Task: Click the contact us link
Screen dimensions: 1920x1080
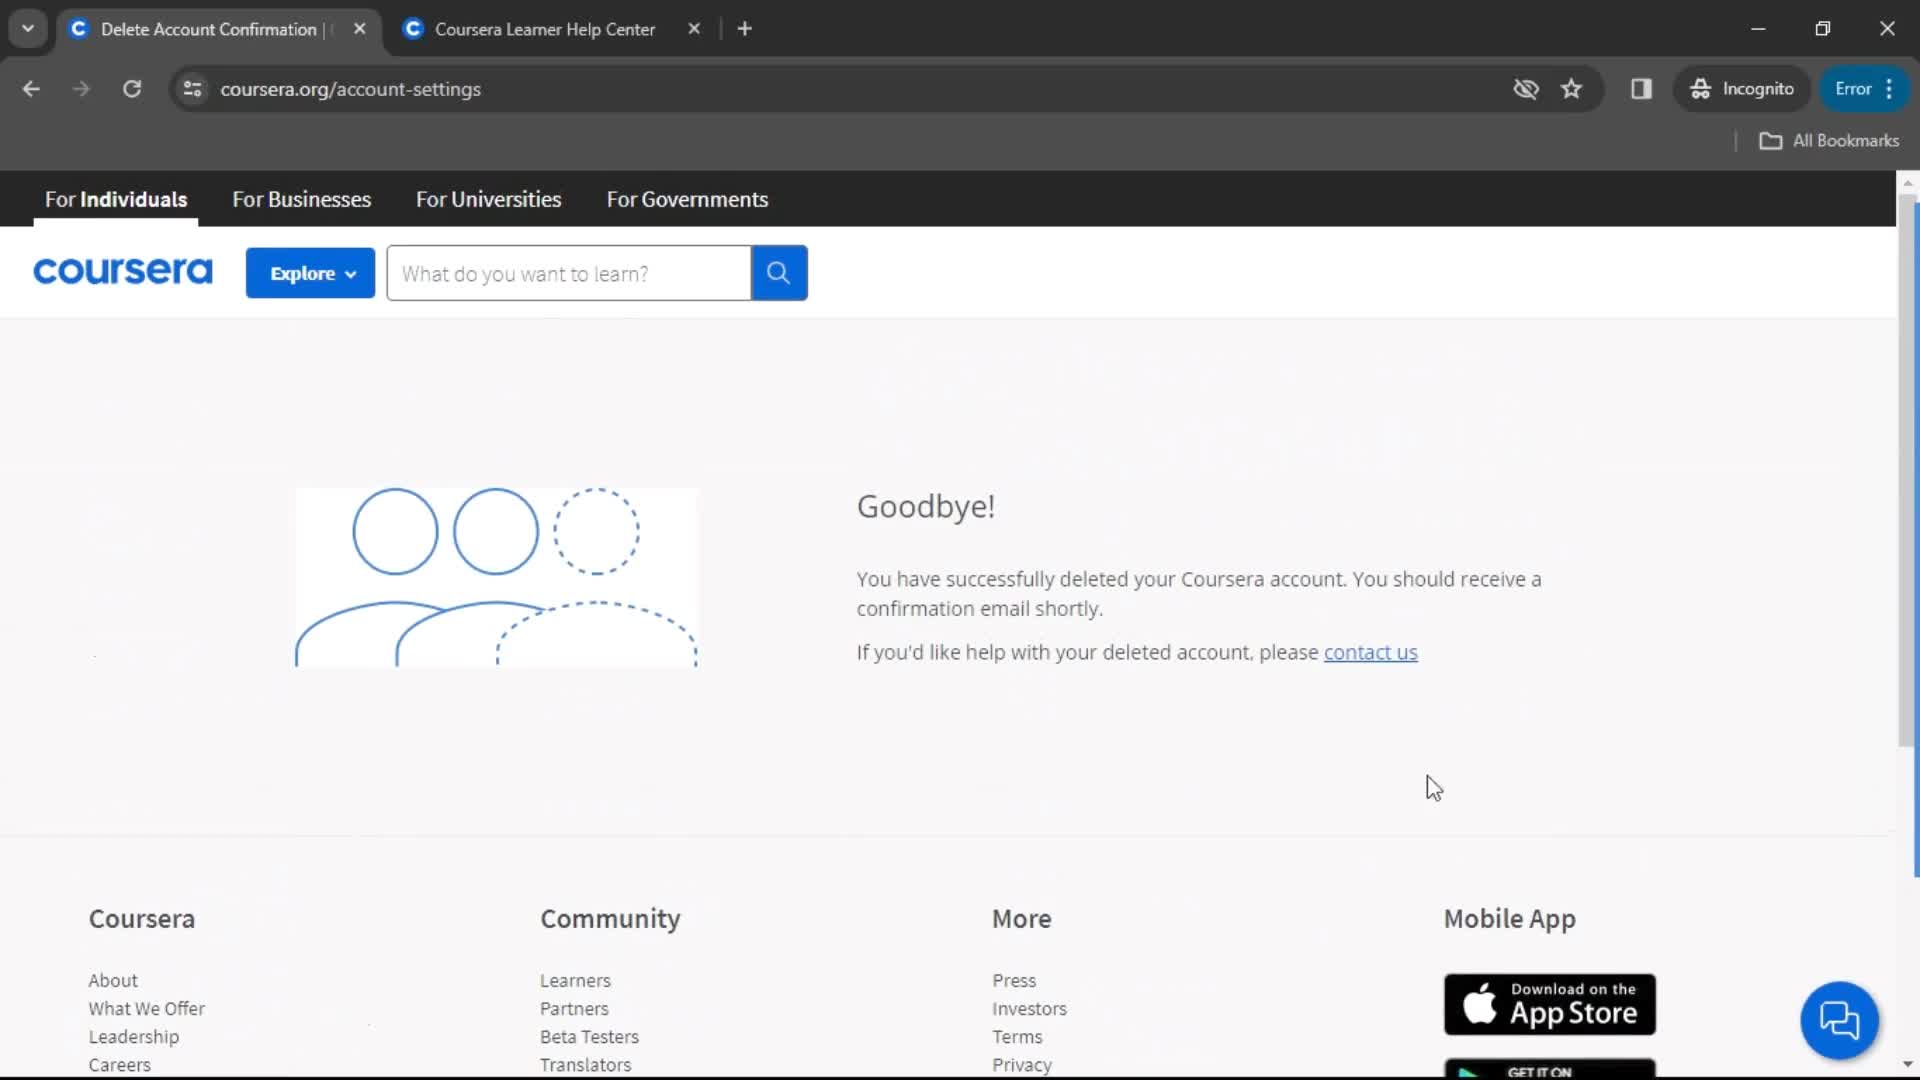Action: point(1371,651)
